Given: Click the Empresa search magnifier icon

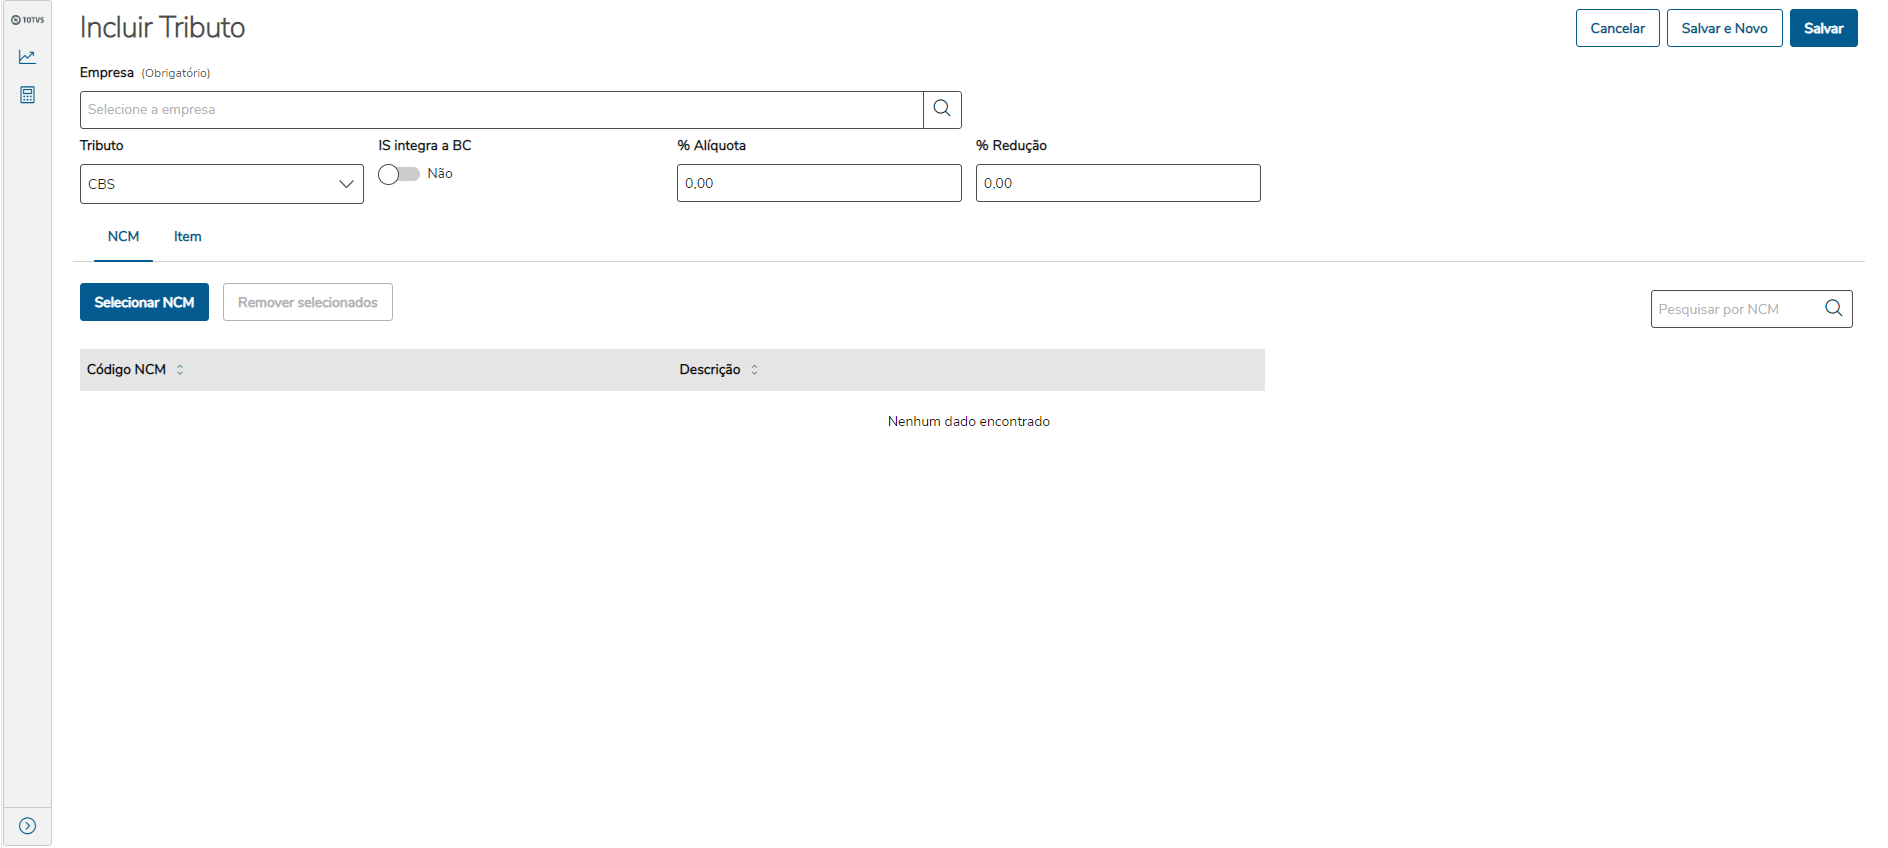Looking at the screenshot, I should (942, 109).
